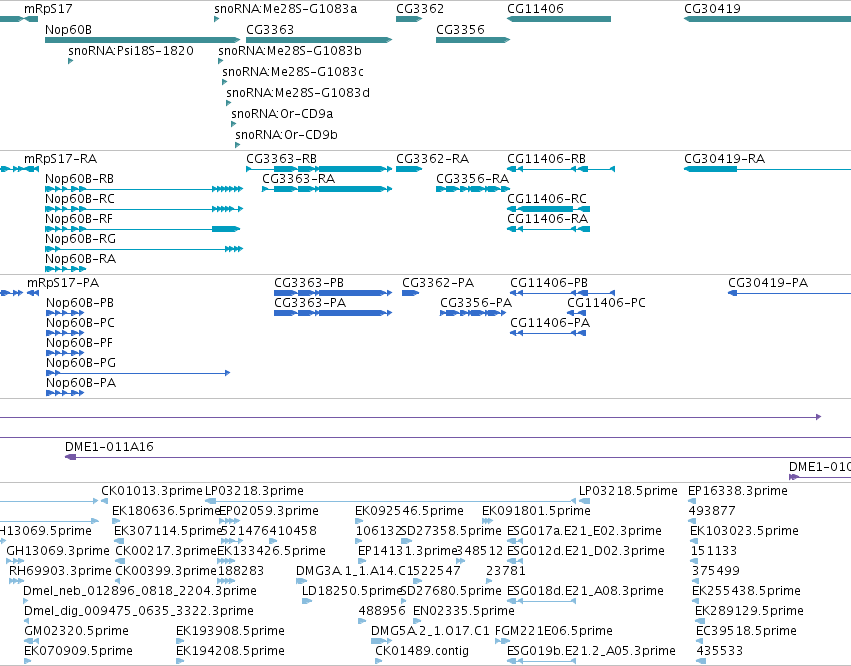
Task: Select Dmel_dig_009475_0635_3322.3prime entry
Action: click(138, 611)
